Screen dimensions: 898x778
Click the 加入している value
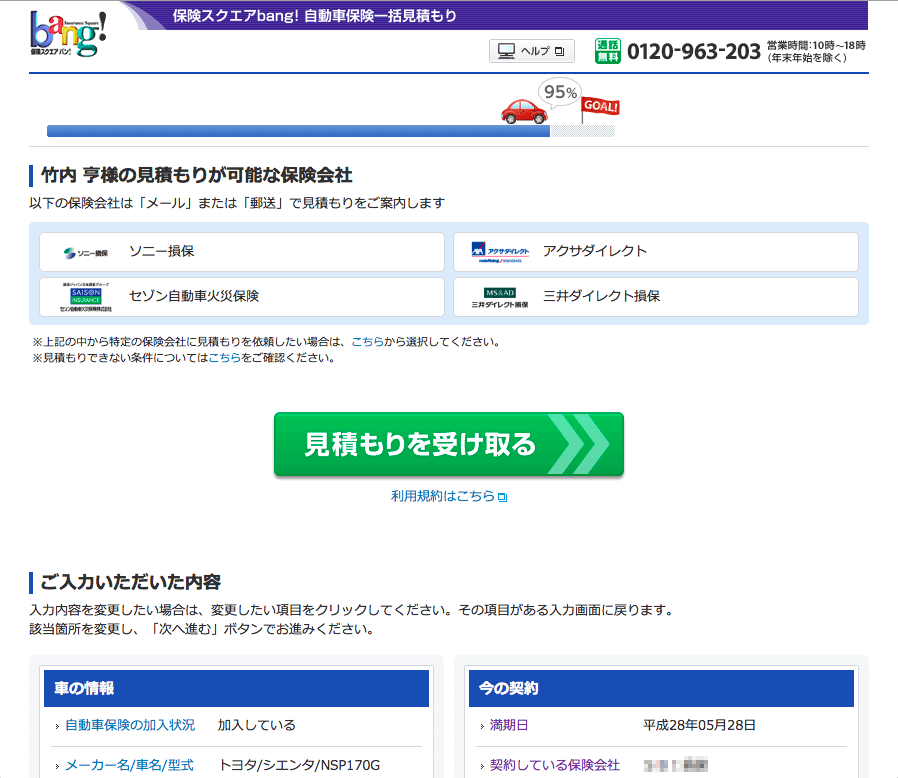(x=257, y=725)
